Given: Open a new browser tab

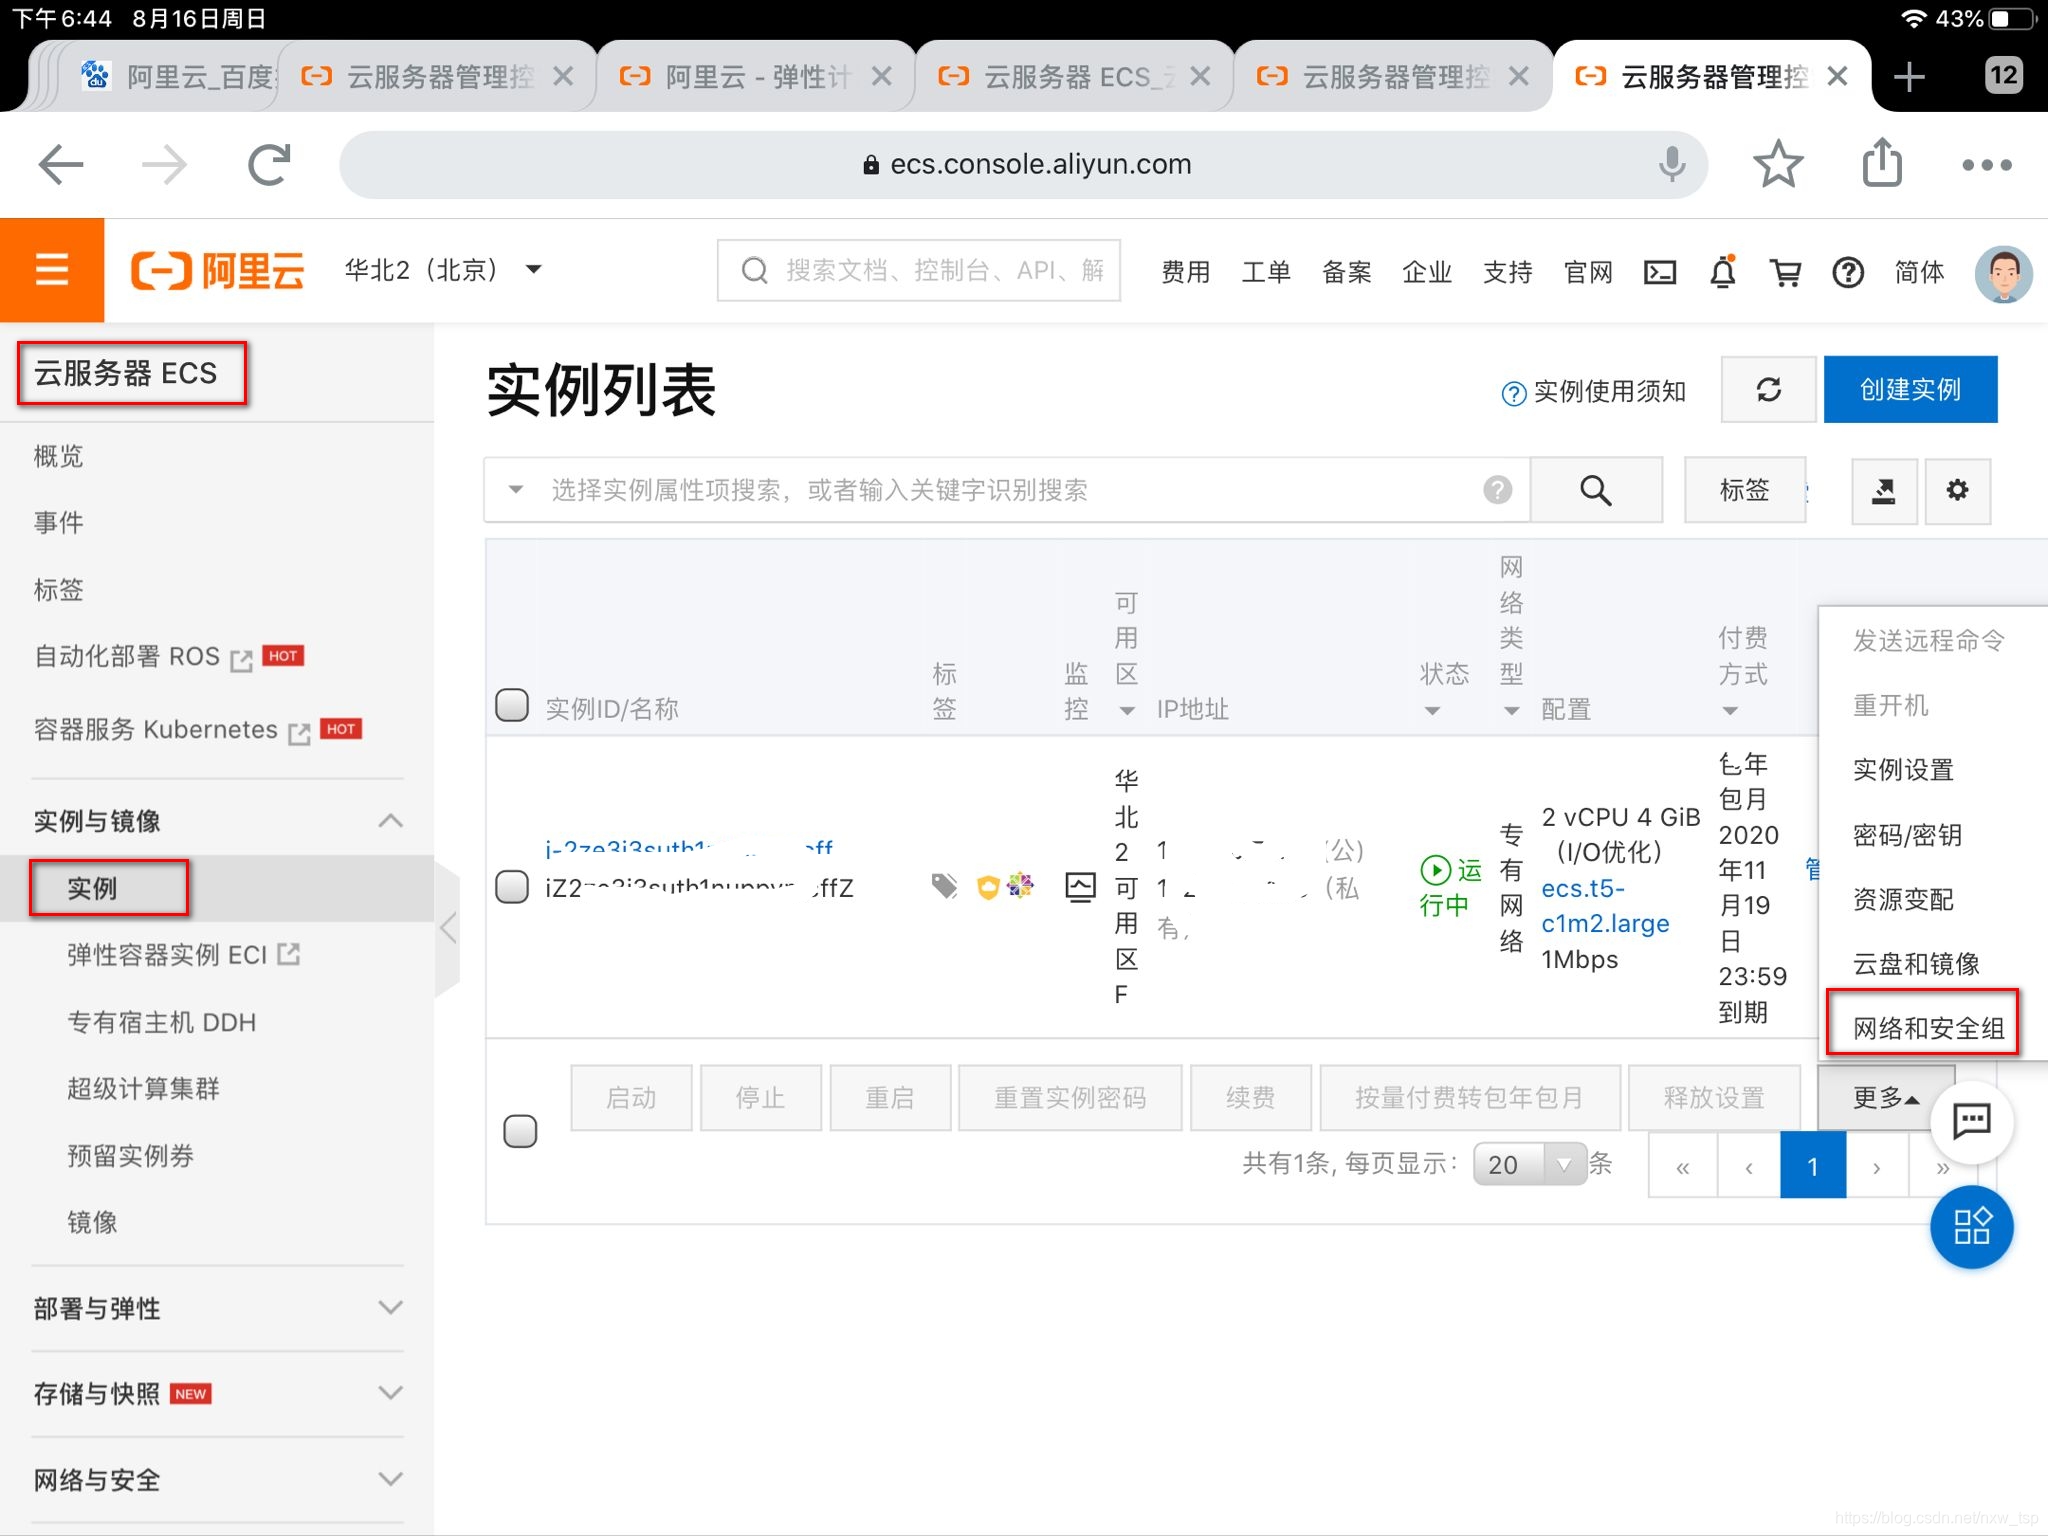Looking at the screenshot, I should click(x=1909, y=76).
